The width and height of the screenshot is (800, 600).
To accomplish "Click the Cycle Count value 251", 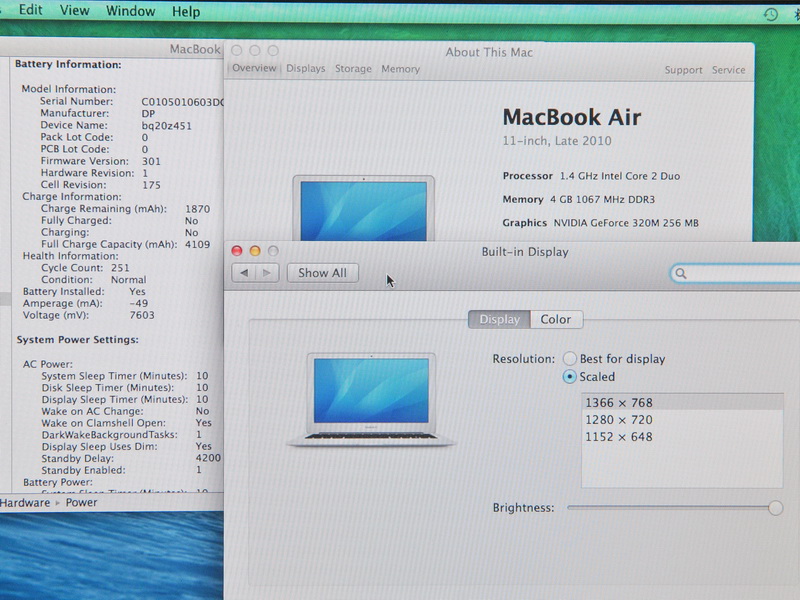I will [120, 268].
